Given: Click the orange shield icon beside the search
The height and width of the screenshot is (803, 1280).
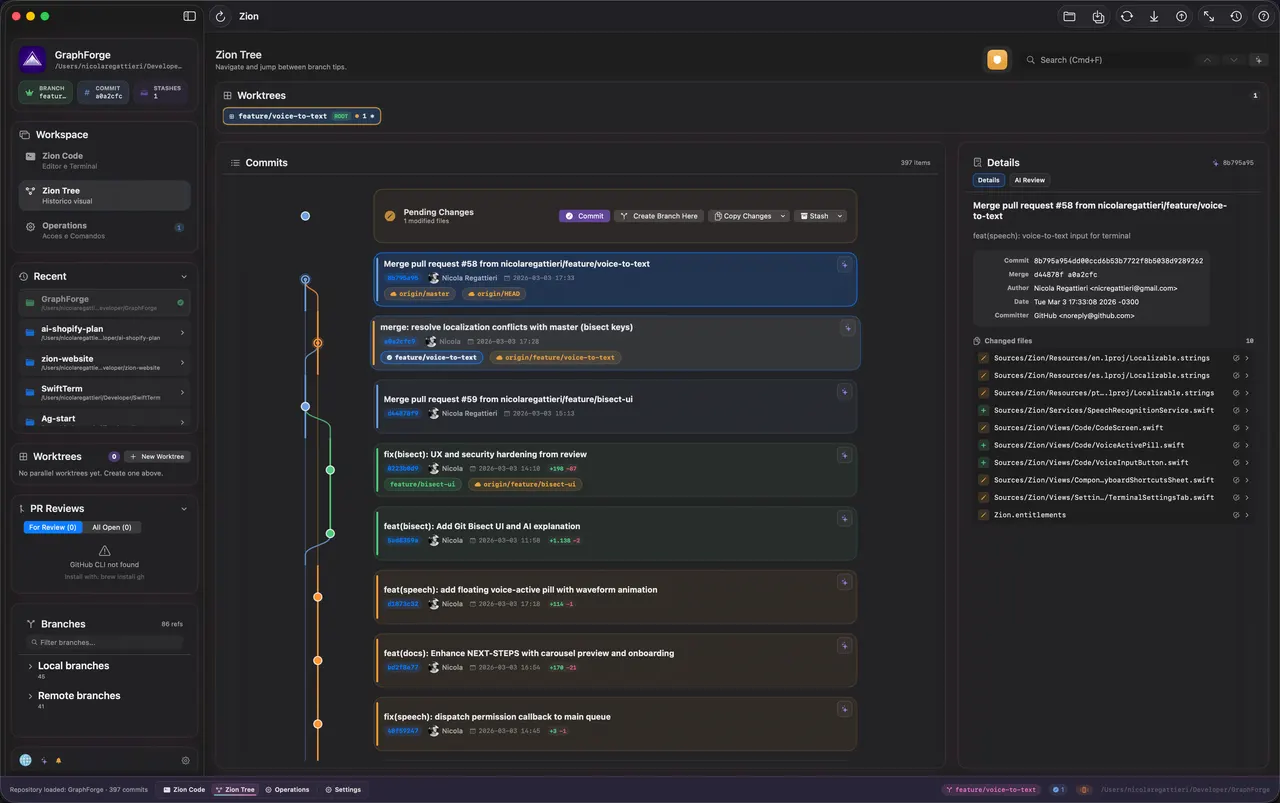Looking at the screenshot, I should [997, 60].
